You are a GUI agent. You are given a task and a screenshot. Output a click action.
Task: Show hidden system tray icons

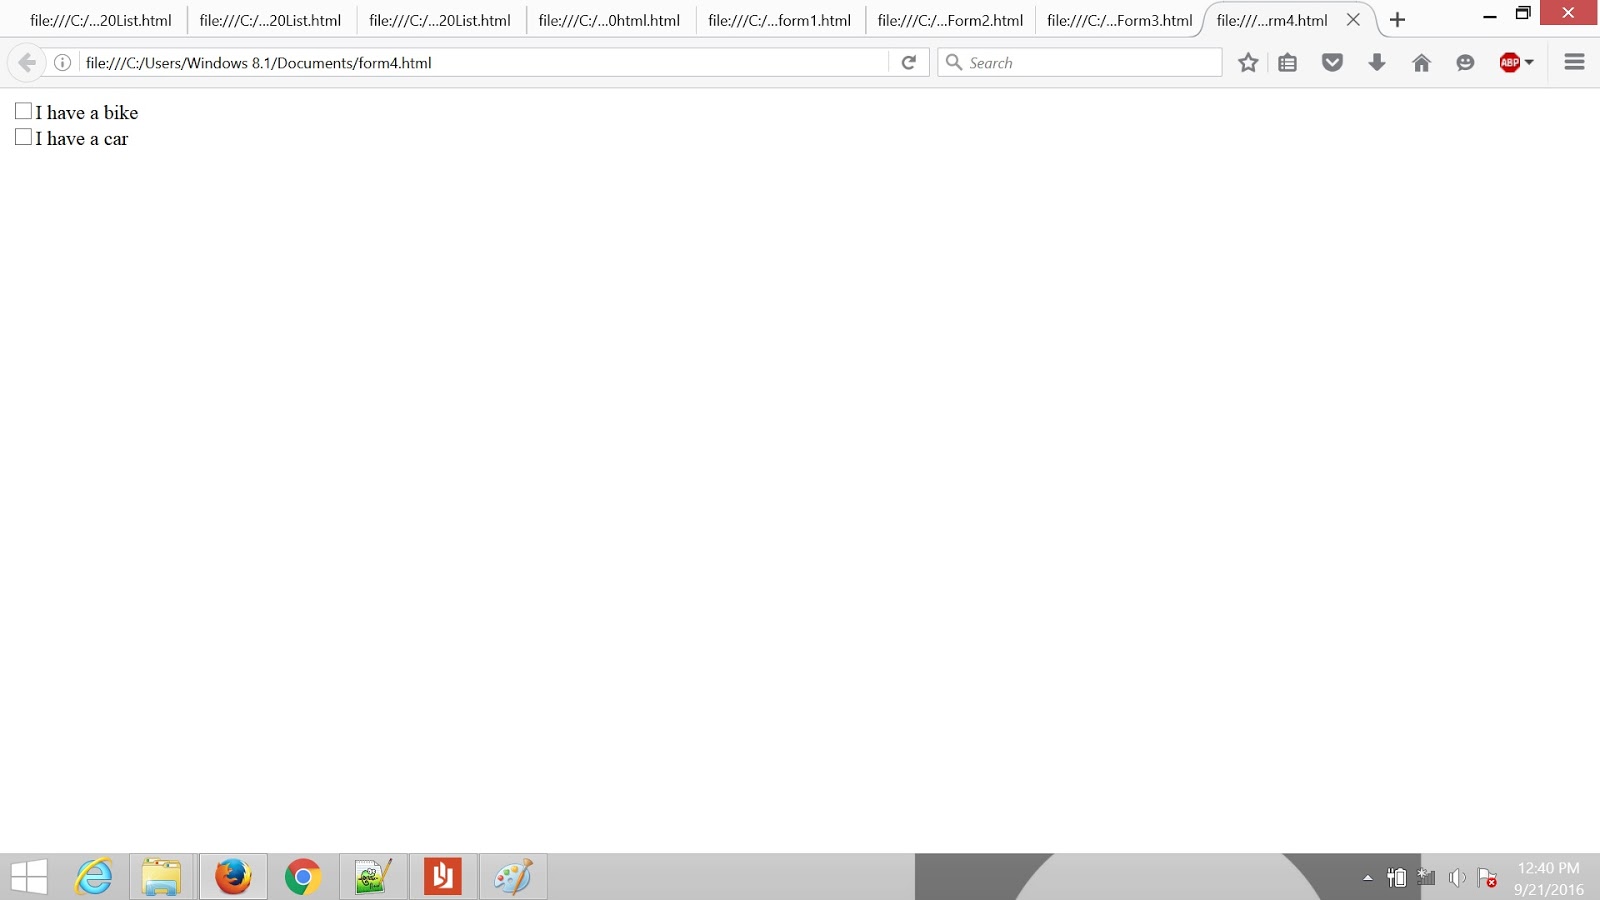pyautogui.click(x=1368, y=878)
